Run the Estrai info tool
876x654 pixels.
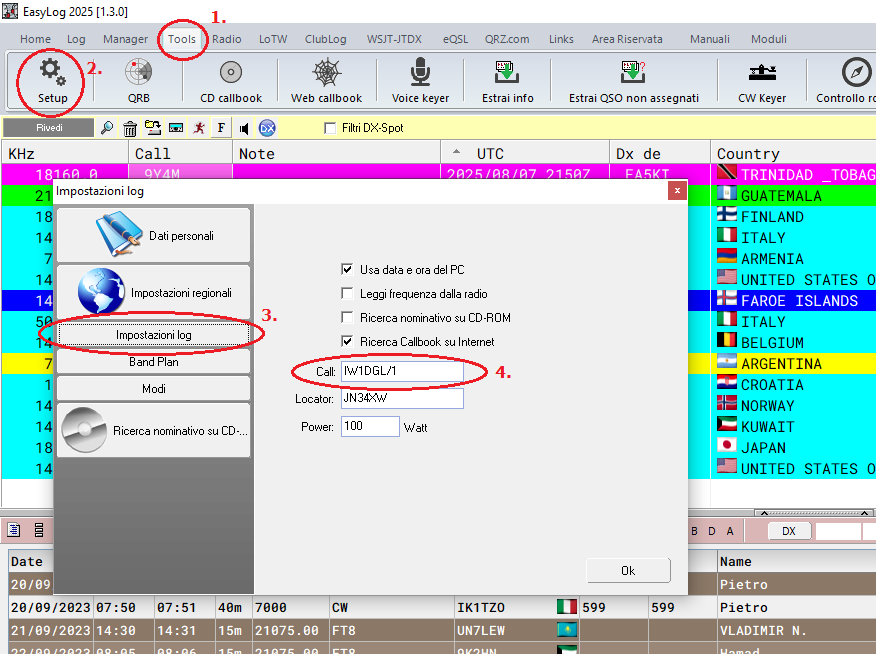(507, 82)
